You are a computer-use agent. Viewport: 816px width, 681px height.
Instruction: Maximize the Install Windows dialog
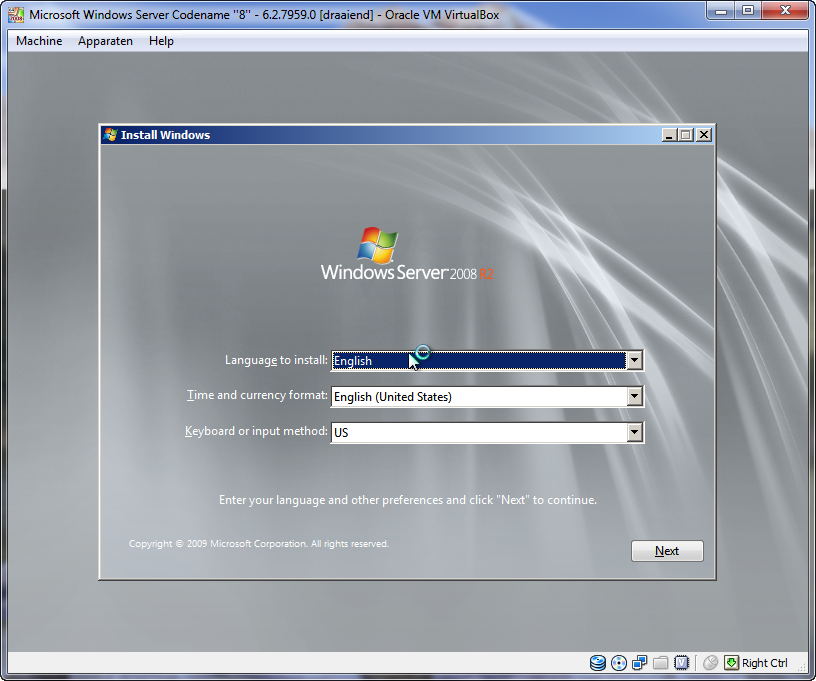point(686,135)
